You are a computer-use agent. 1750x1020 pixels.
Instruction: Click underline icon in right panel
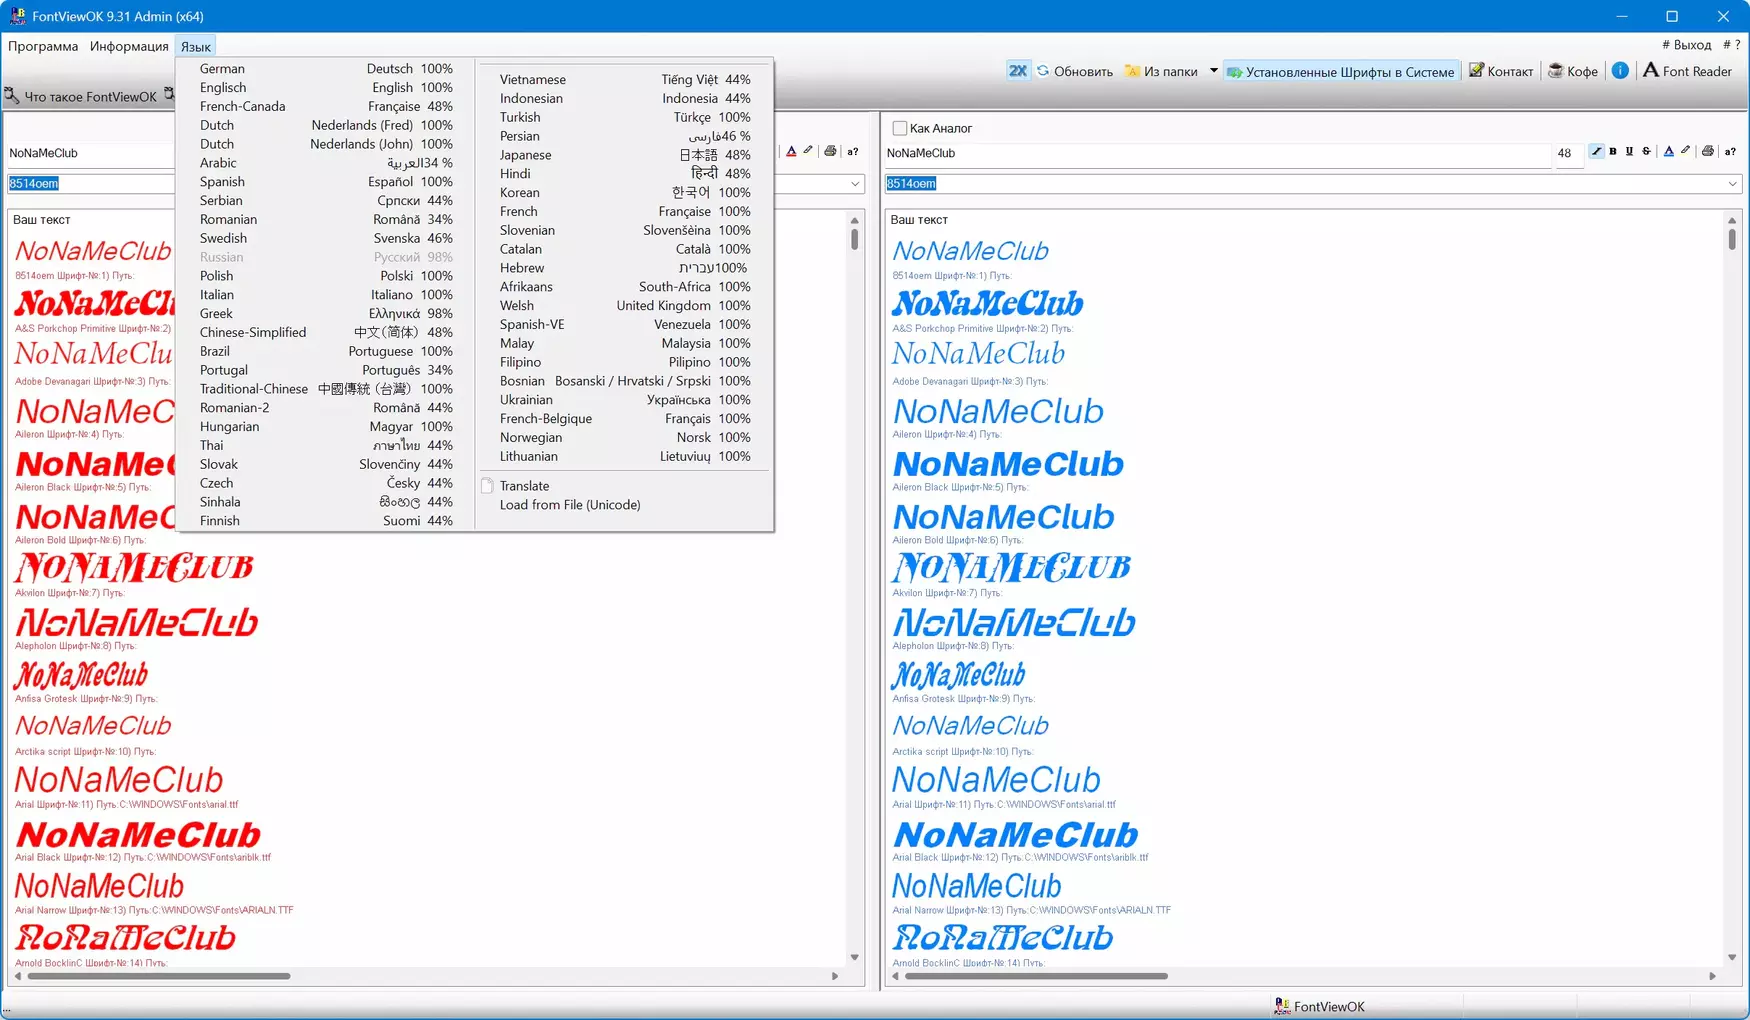click(x=1629, y=152)
